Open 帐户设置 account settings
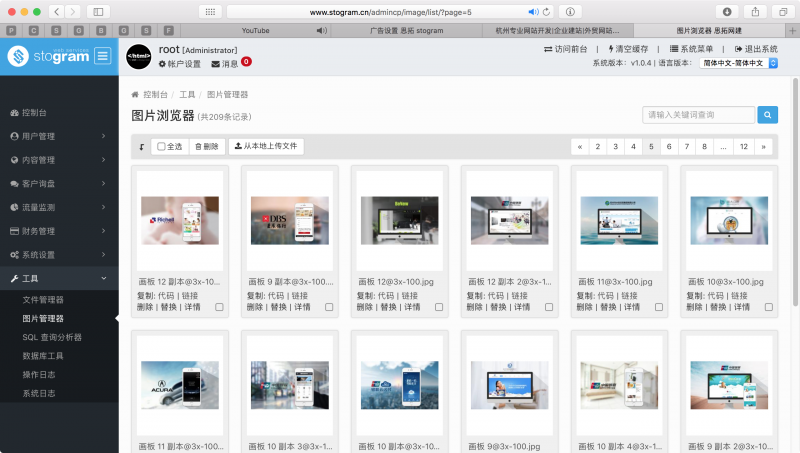The image size is (800, 453). (180, 64)
